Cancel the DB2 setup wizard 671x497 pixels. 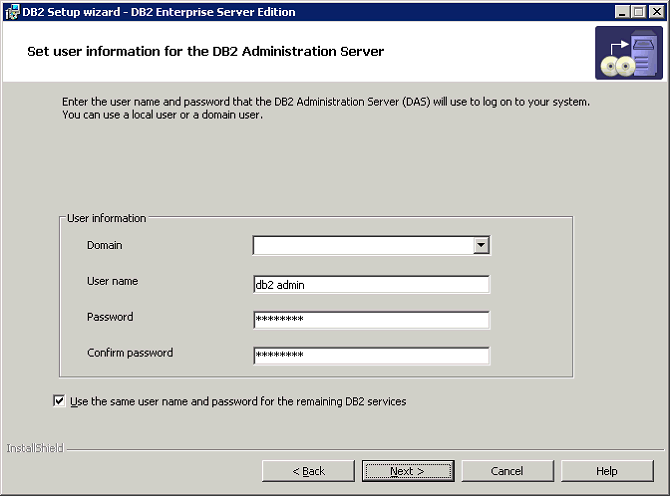tap(508, 471)
